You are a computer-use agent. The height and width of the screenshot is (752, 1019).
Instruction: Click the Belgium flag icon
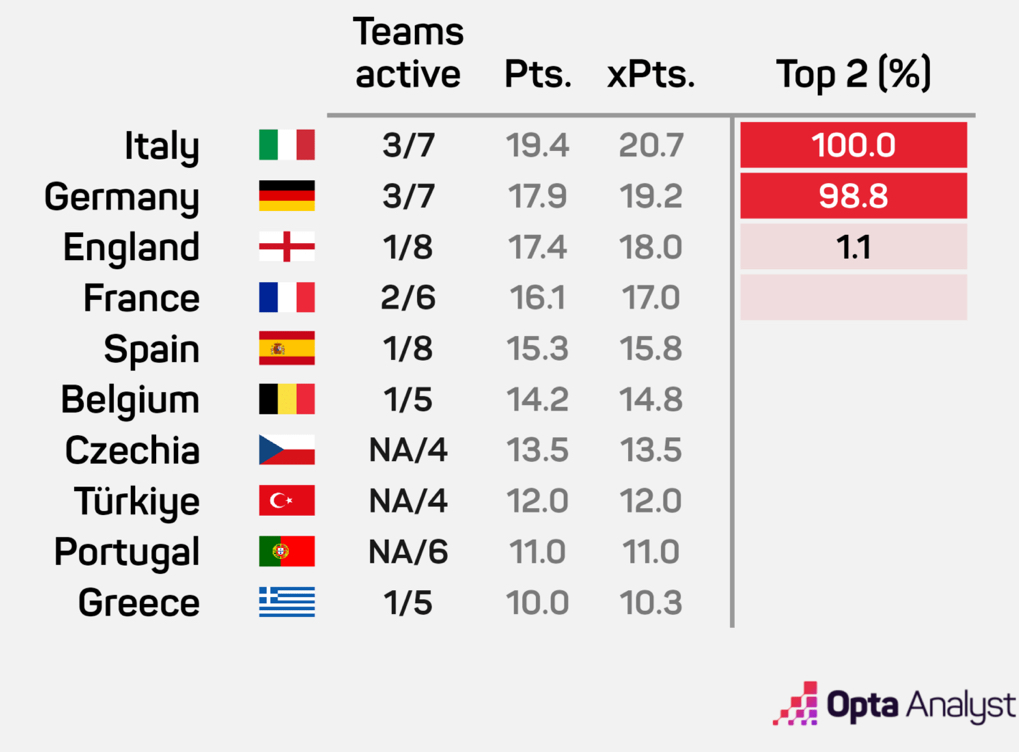pos(286,399)
